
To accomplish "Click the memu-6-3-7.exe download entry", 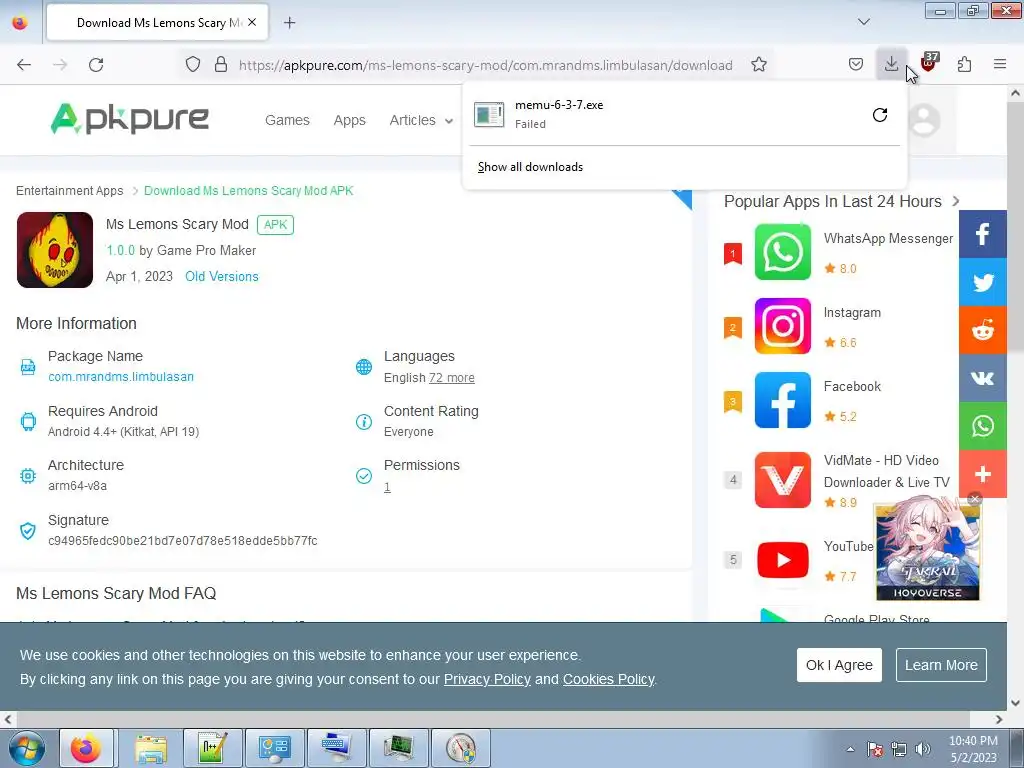I will 665,114.
